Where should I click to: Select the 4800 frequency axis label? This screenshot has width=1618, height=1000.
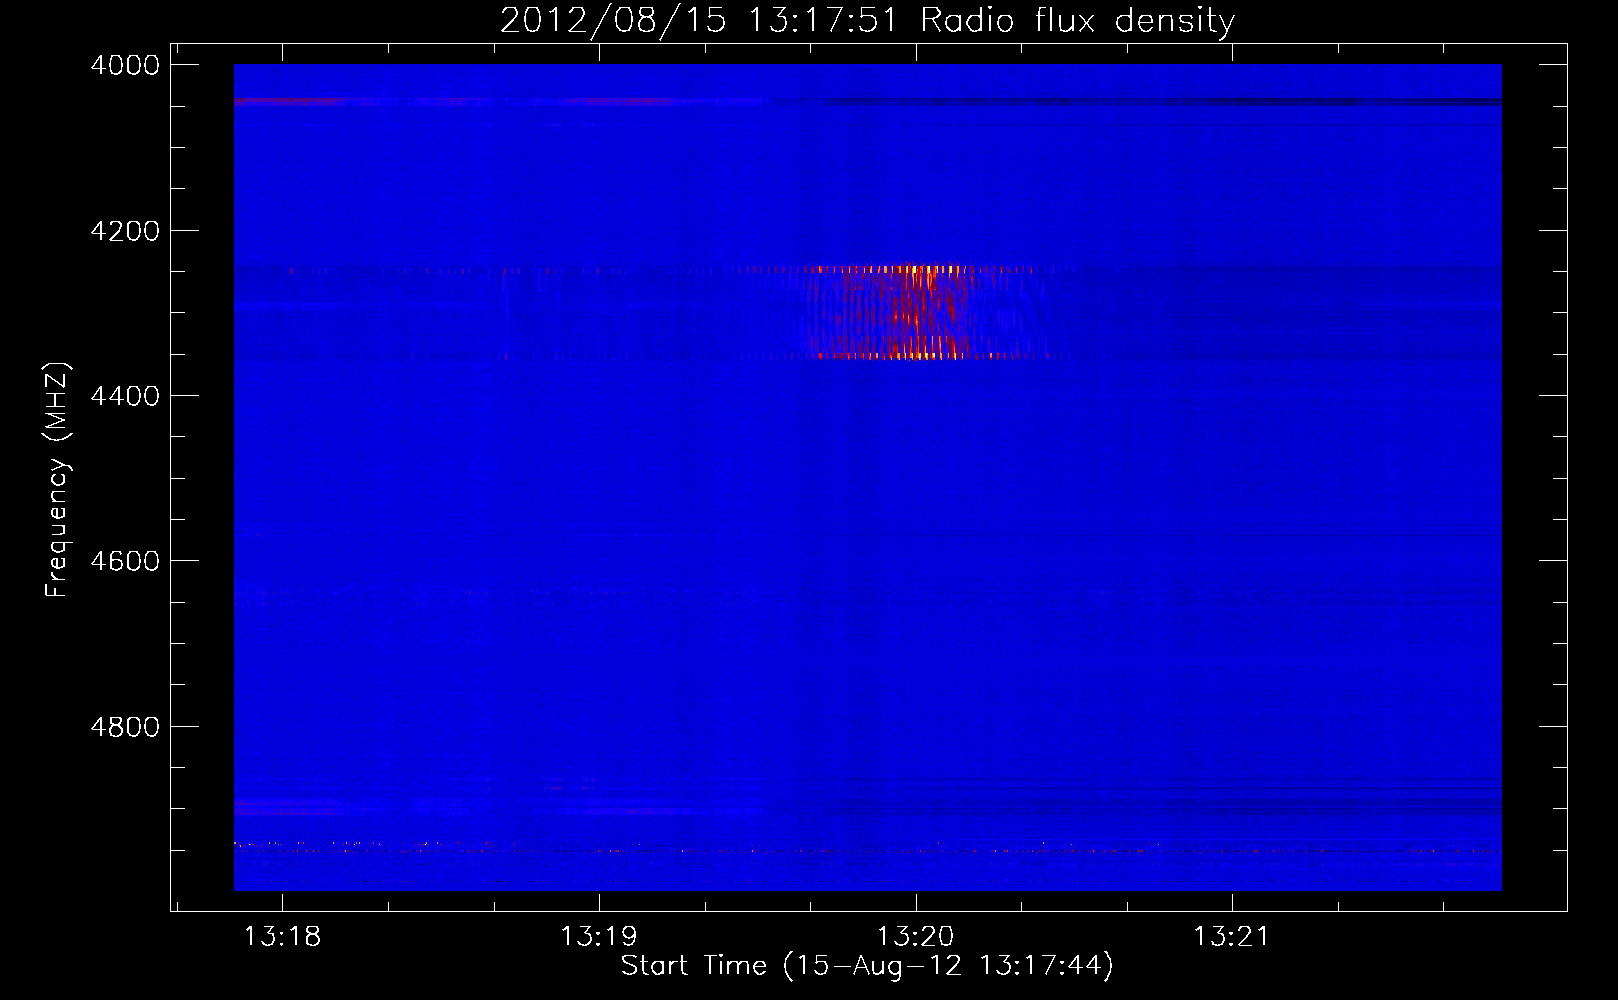(125, 727)
